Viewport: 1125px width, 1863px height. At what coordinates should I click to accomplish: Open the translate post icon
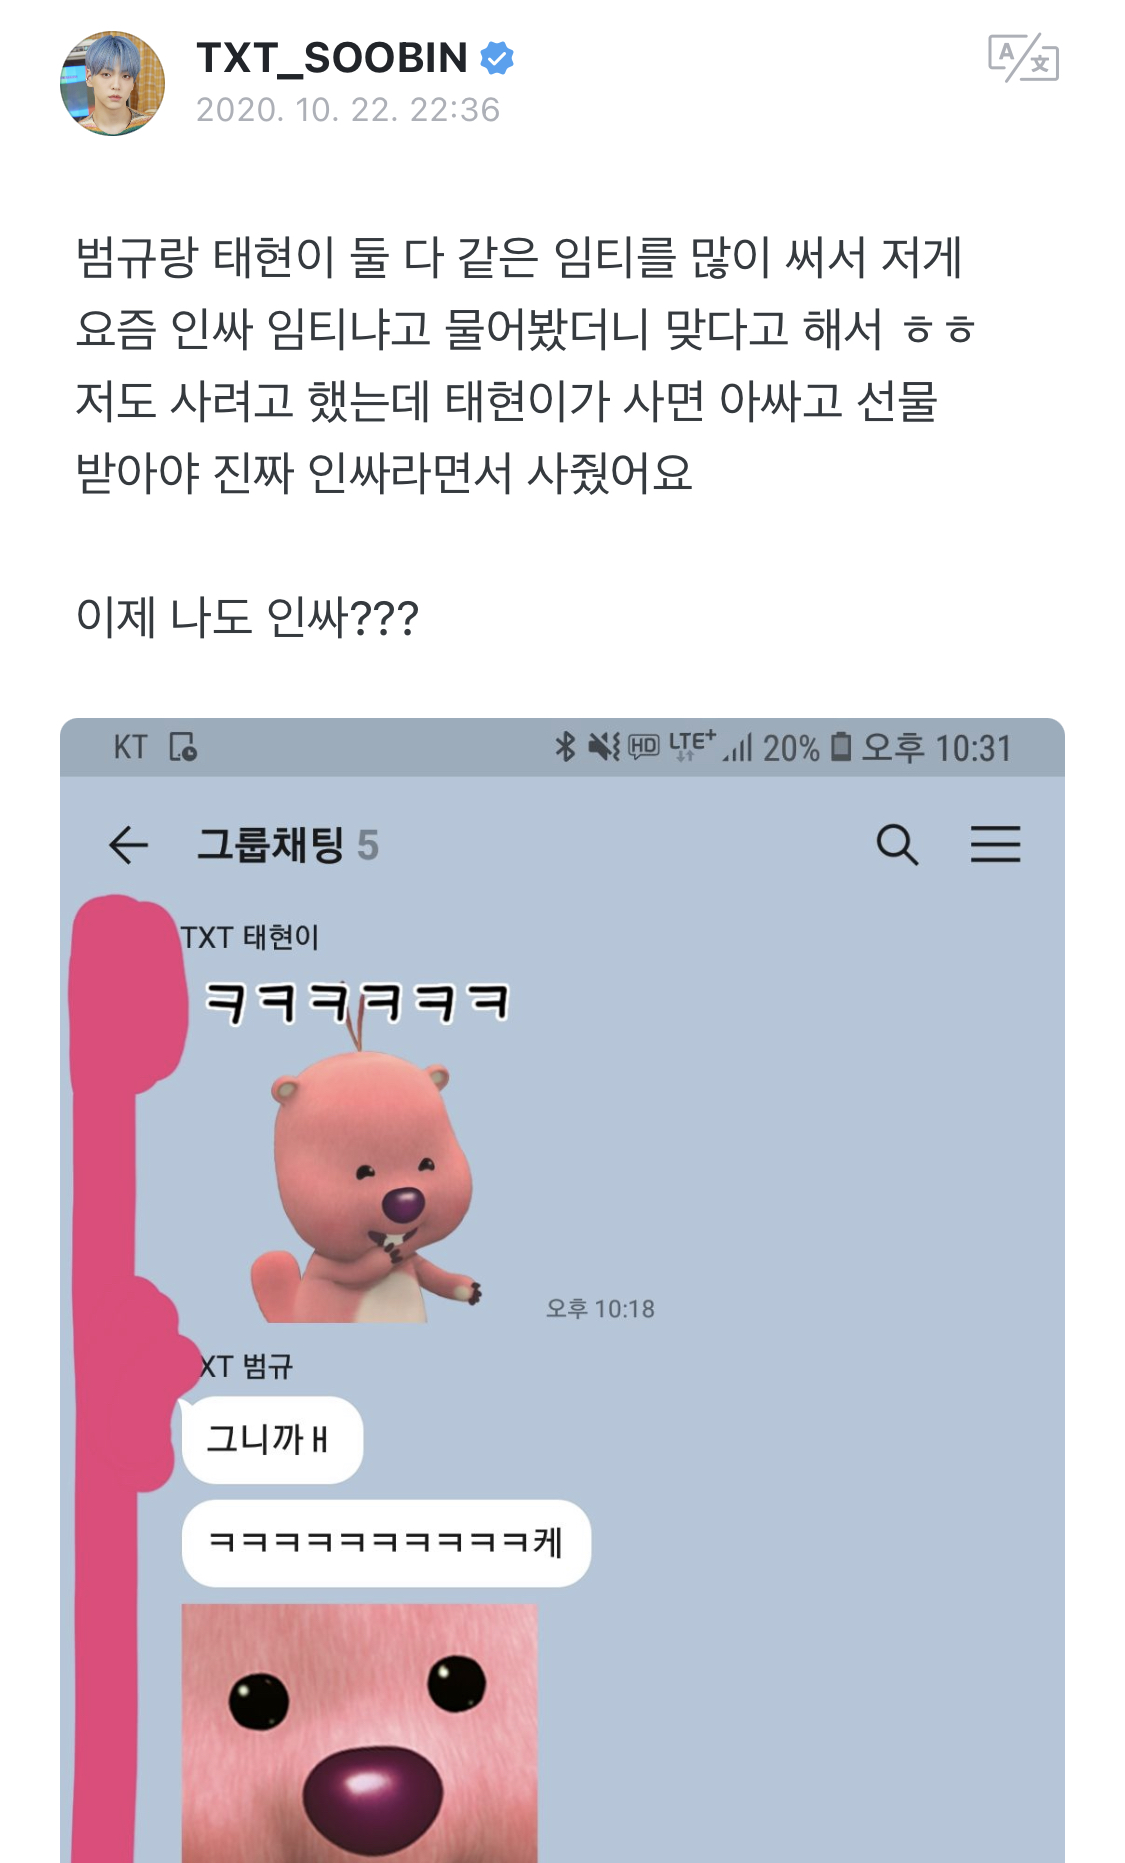1023,58
